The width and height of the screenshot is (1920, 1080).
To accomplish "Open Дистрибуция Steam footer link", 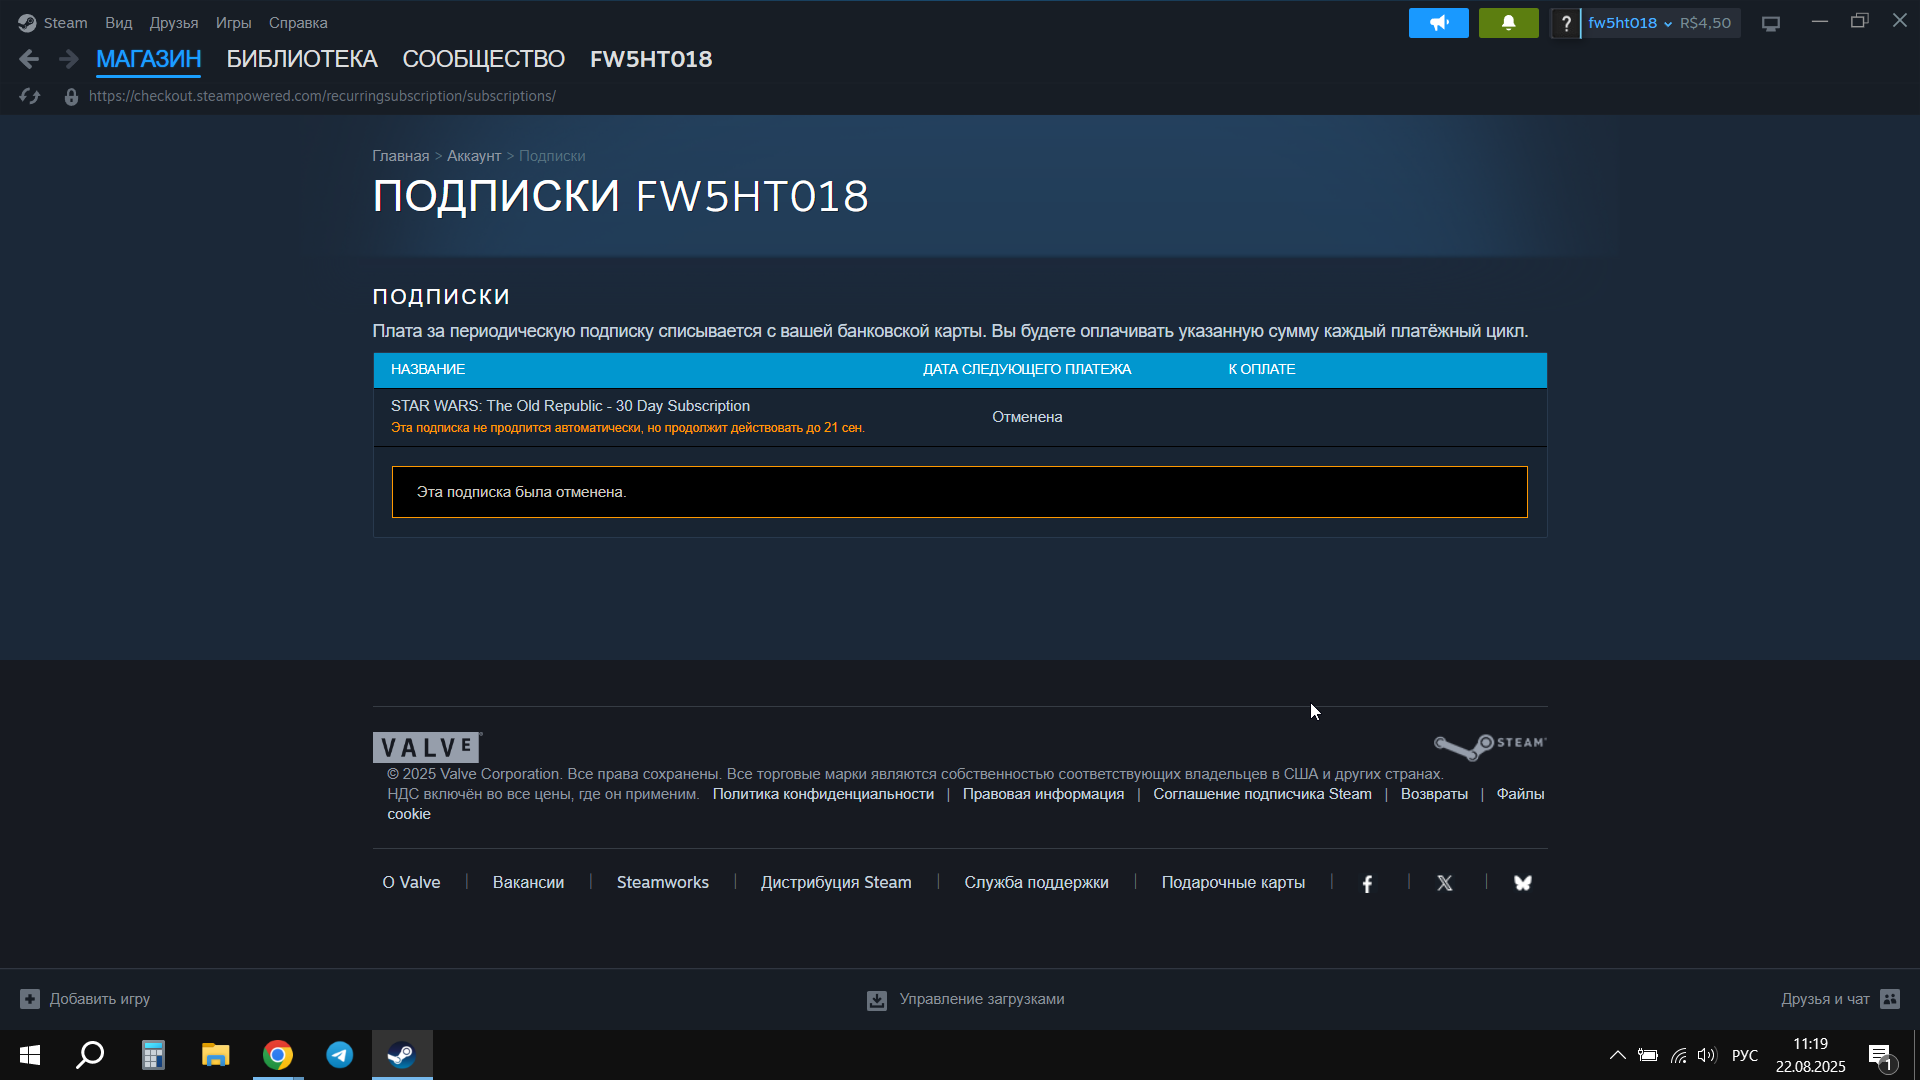I will tap(836, 883).
